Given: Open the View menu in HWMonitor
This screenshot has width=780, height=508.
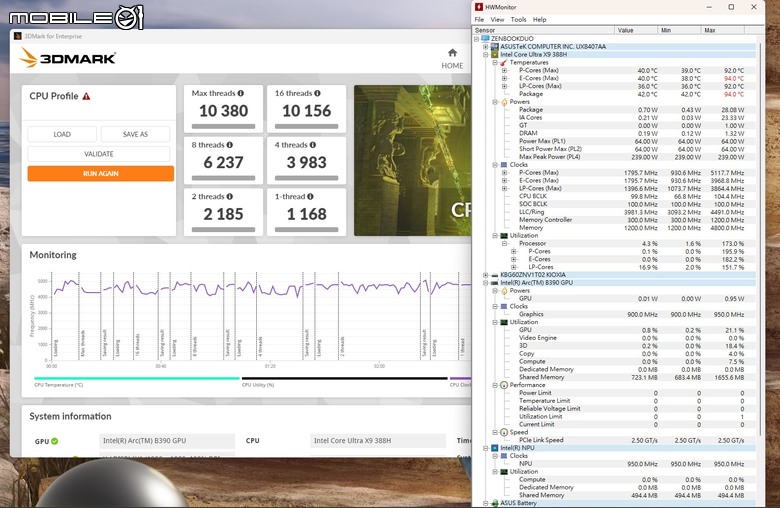Looking at the screenshot, I should tap(497, 19).
